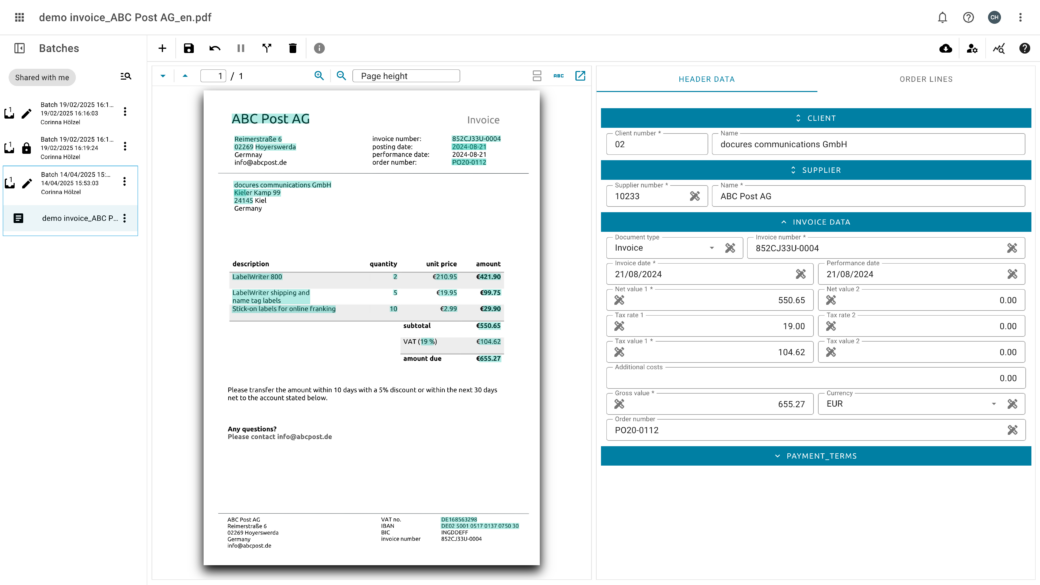Collapse the SUPPLIER section
The height and width of the screenshot is (585, 1040).
coord(816,170)
